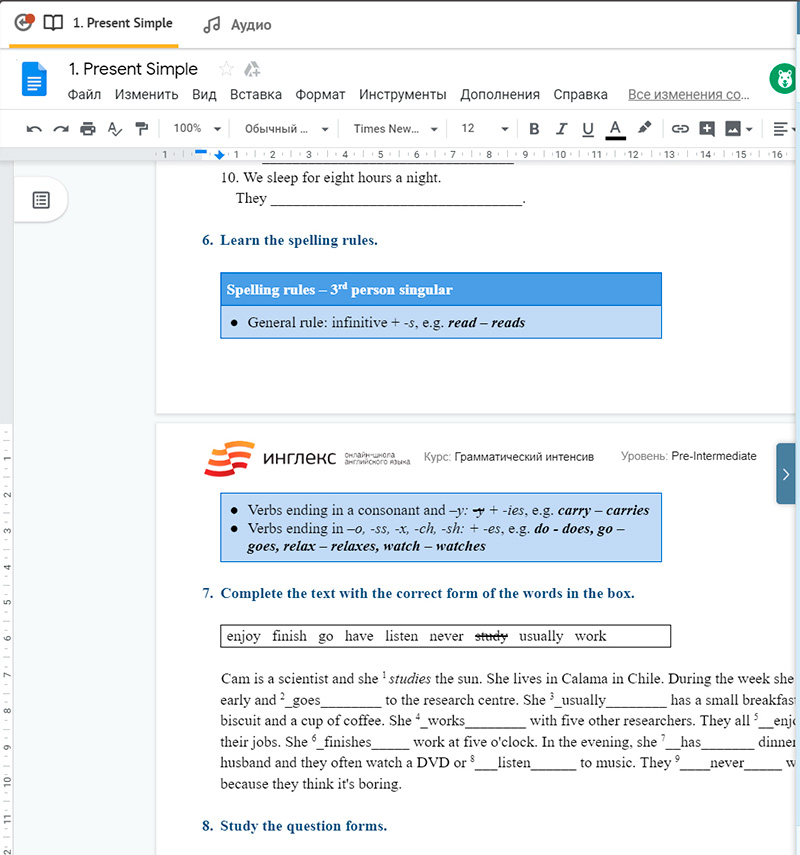This screenshot has height=855, width=800.
Task: Open the 100% zoom dropdown
Action: [x=196, y=129]
